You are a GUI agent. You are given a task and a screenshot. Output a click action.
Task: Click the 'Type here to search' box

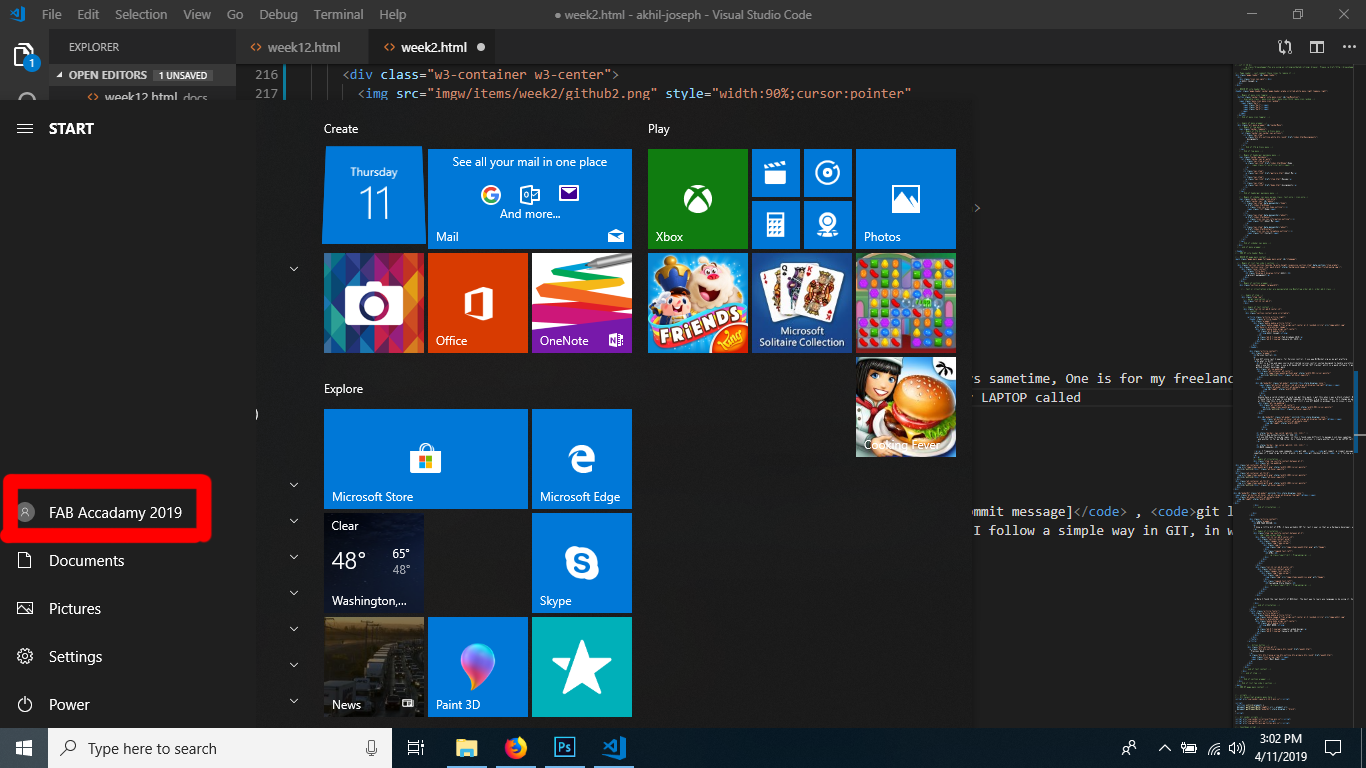(x=219, y=748)
